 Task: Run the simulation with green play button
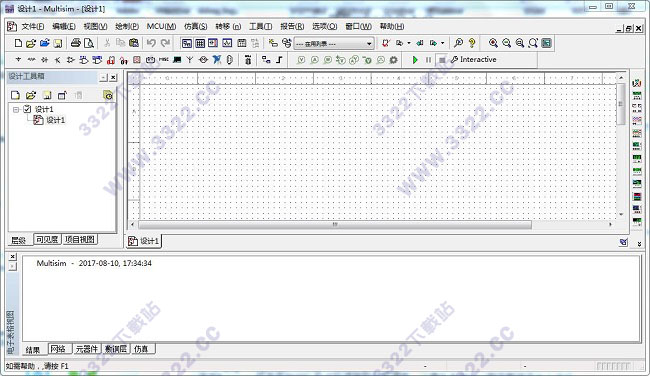415,60
